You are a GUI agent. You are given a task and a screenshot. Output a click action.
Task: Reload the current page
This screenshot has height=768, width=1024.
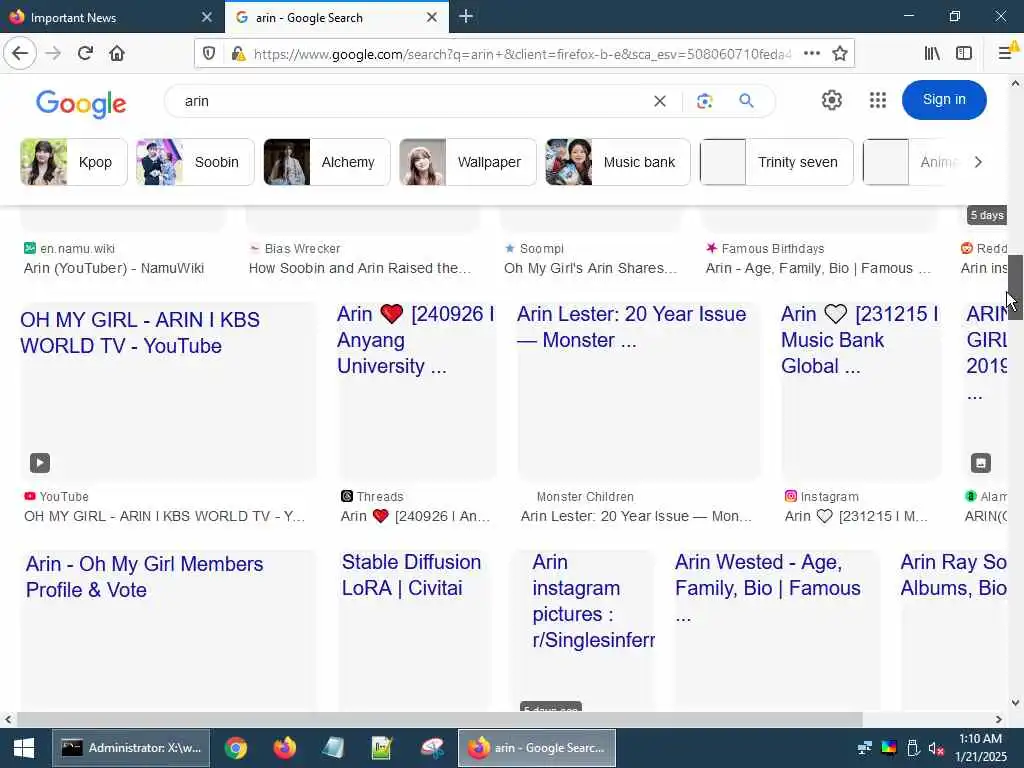click(x=85, y=53)
